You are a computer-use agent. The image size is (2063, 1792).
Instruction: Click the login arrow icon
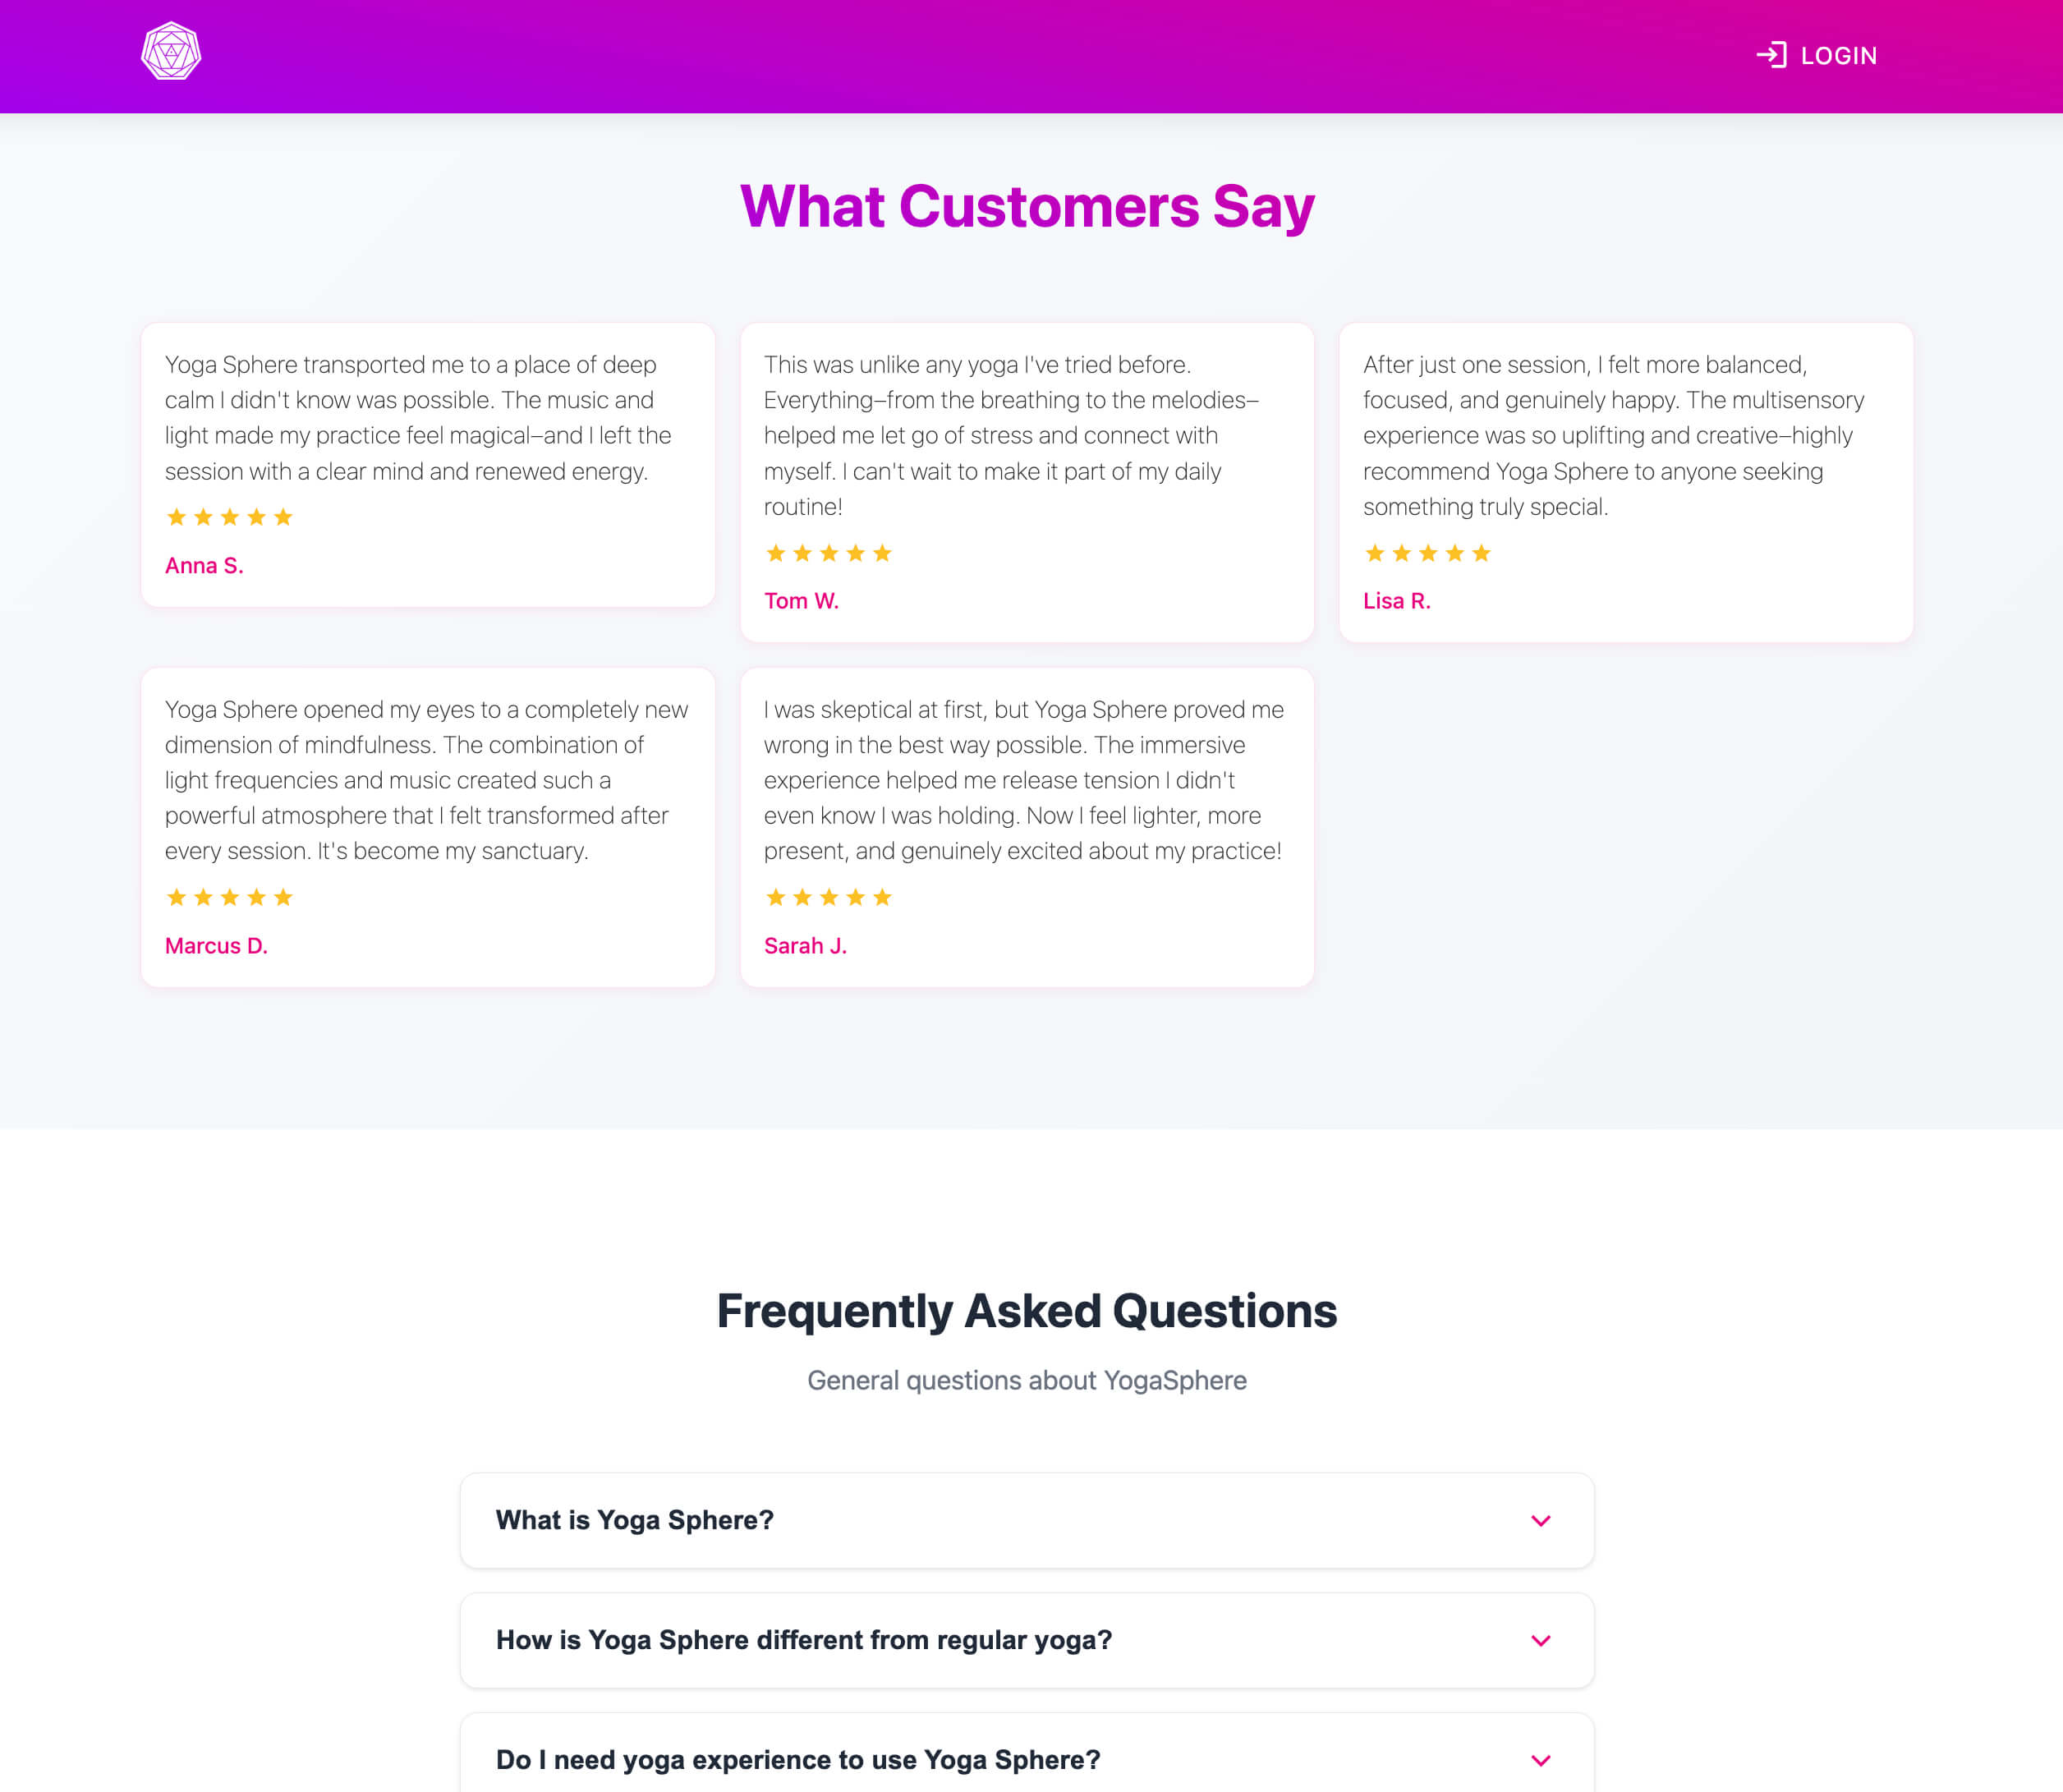click(1771, 55)
